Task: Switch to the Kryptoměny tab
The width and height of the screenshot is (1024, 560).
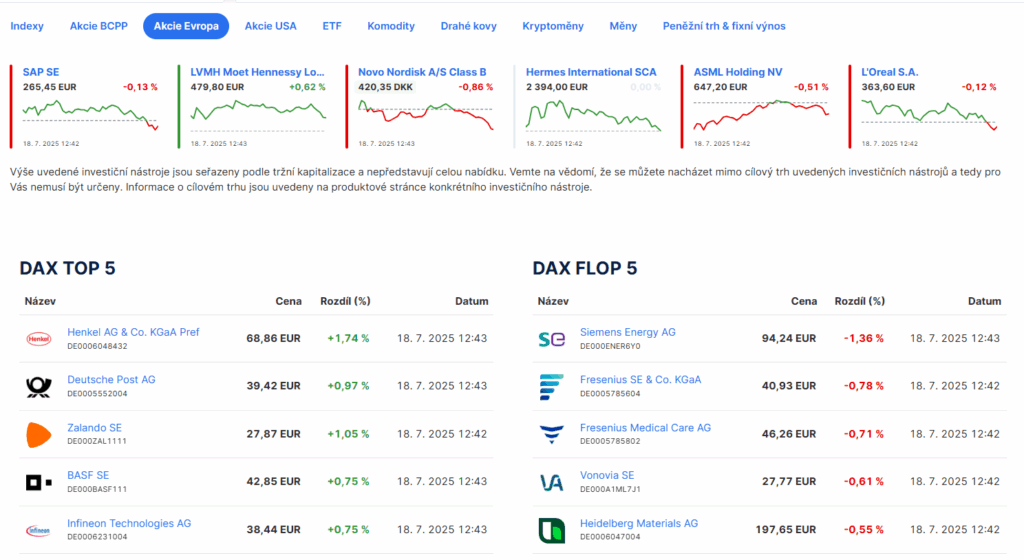Action: coord(553,26)
